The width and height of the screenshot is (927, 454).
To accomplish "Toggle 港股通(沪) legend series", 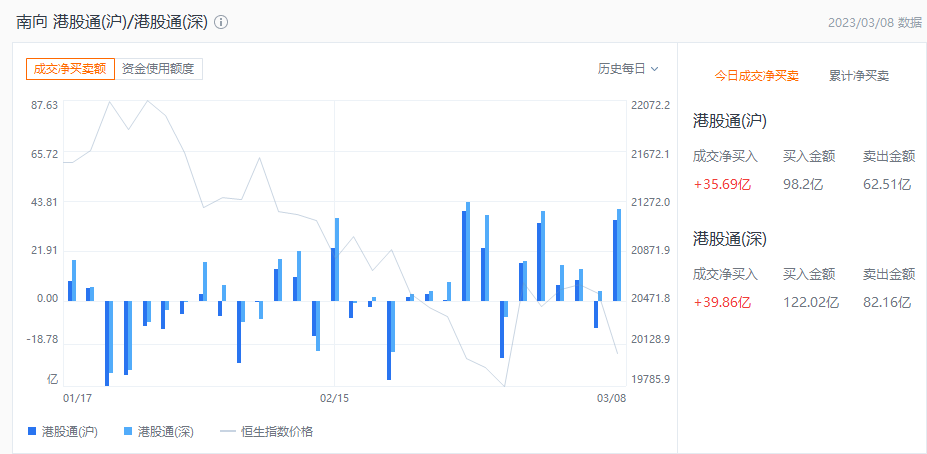I will [63, 432].
